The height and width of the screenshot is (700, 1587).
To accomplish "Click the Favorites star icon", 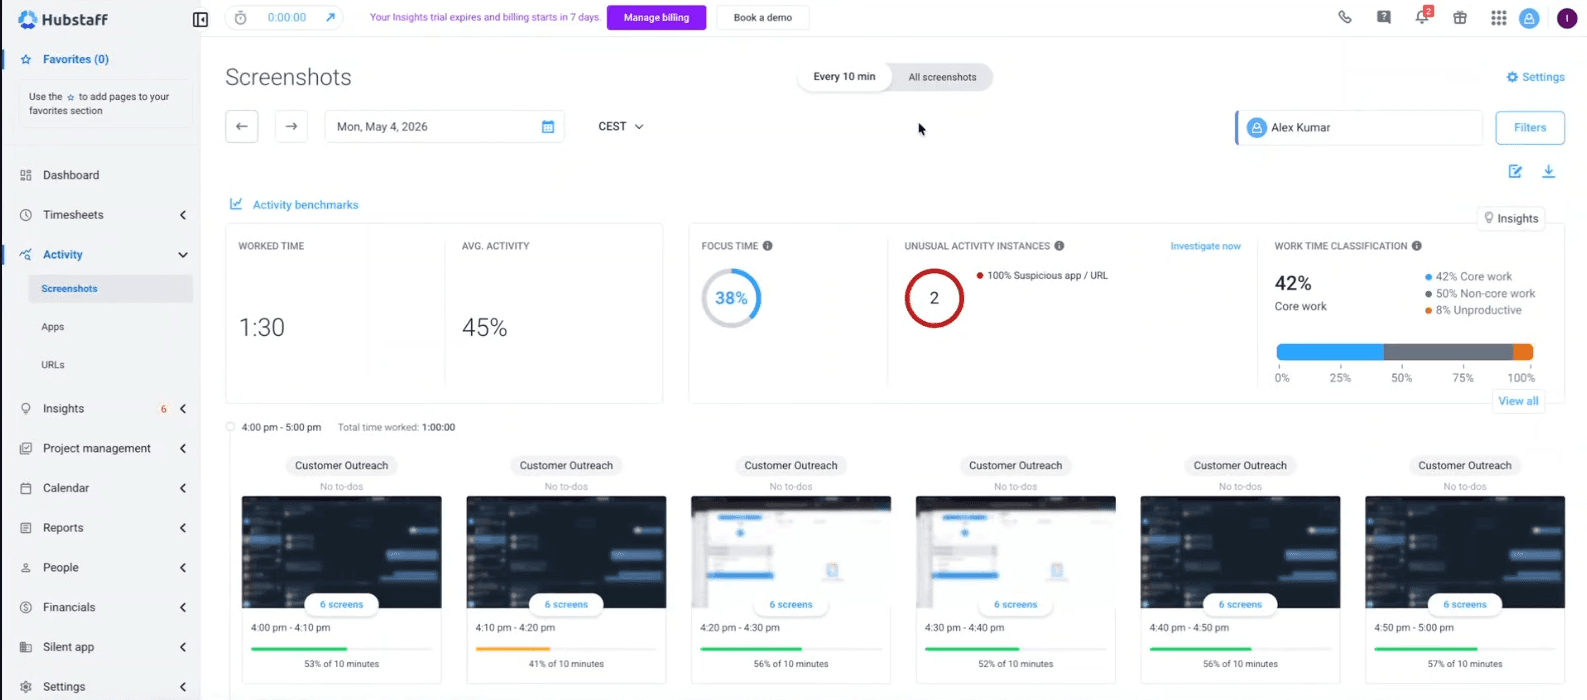I will tap(26, 60).
